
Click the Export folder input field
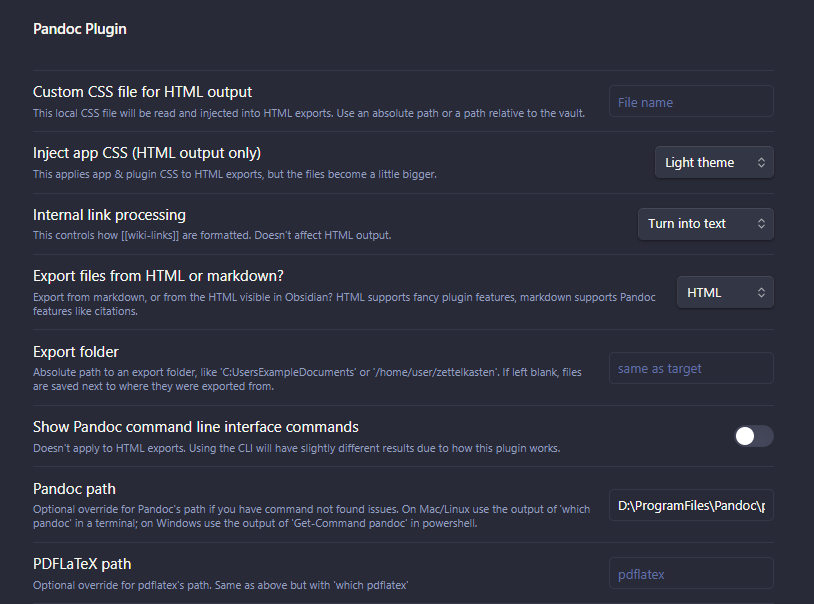691,368
